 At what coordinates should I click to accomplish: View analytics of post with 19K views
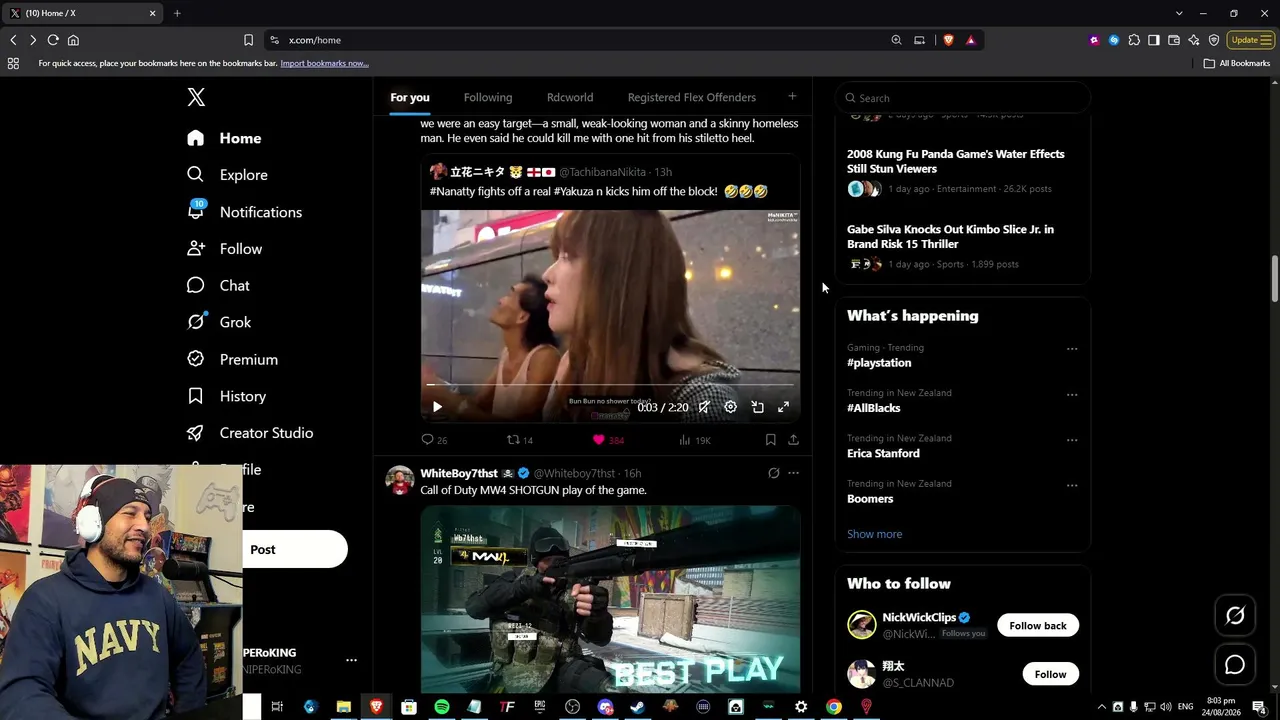pos(694,440)
